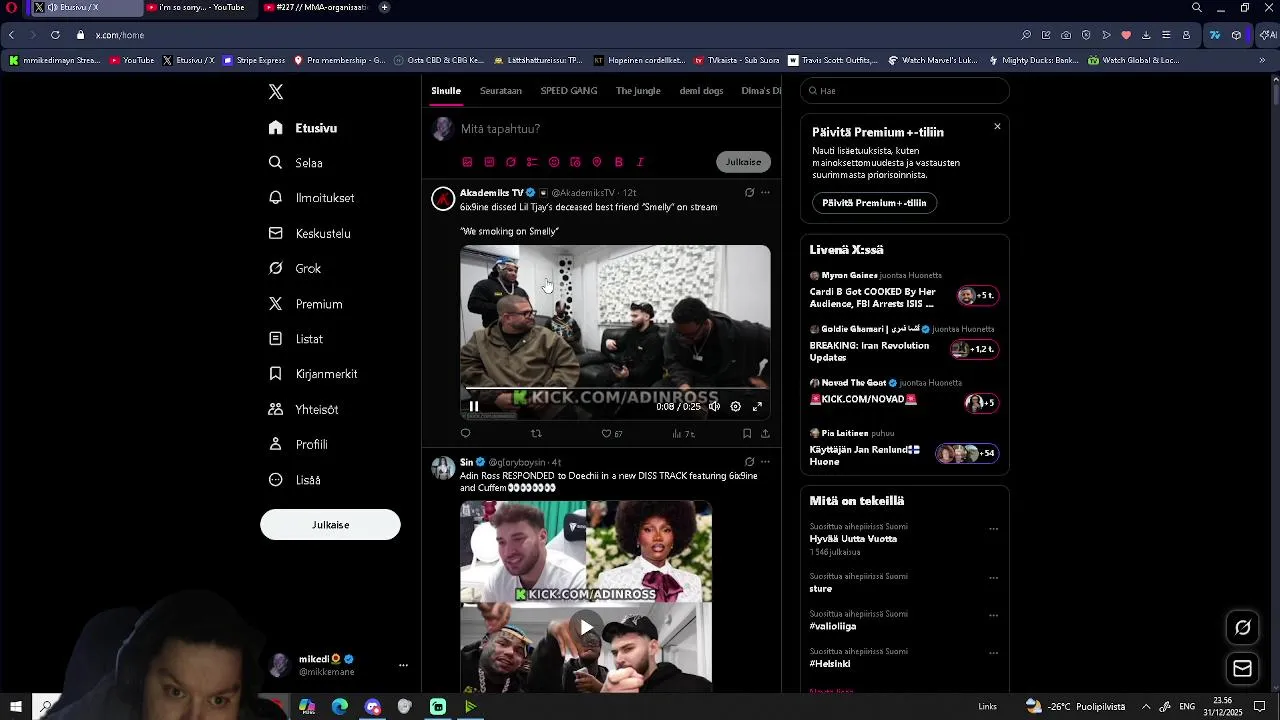Open Profiili profile page
Image resolution: width=1280 pixels, height=720 pixels.
(298, 444)
